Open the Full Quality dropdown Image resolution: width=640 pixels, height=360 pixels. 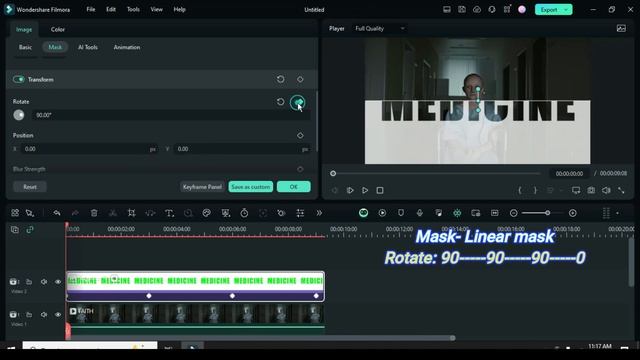(x=380, y=28)
